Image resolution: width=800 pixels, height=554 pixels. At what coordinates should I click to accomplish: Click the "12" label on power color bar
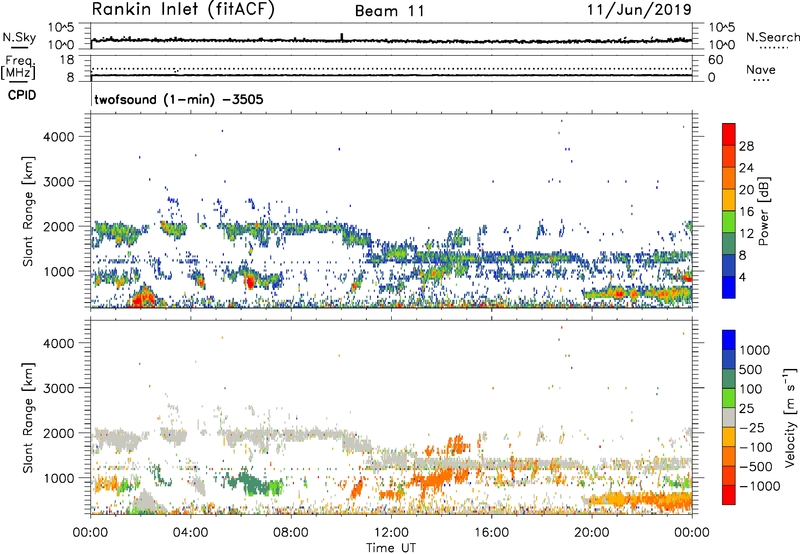(x=746, y=234)
